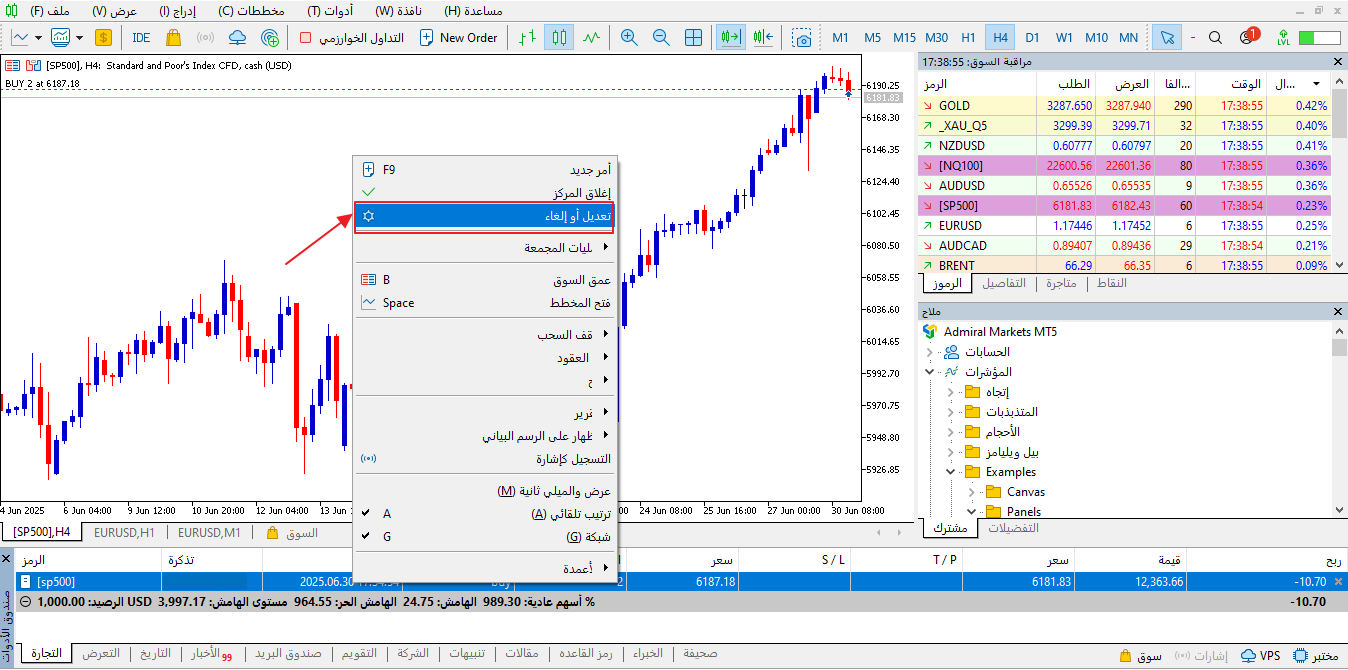
Task: Click the green LVL arrow icon
Action: point(1283,37)
